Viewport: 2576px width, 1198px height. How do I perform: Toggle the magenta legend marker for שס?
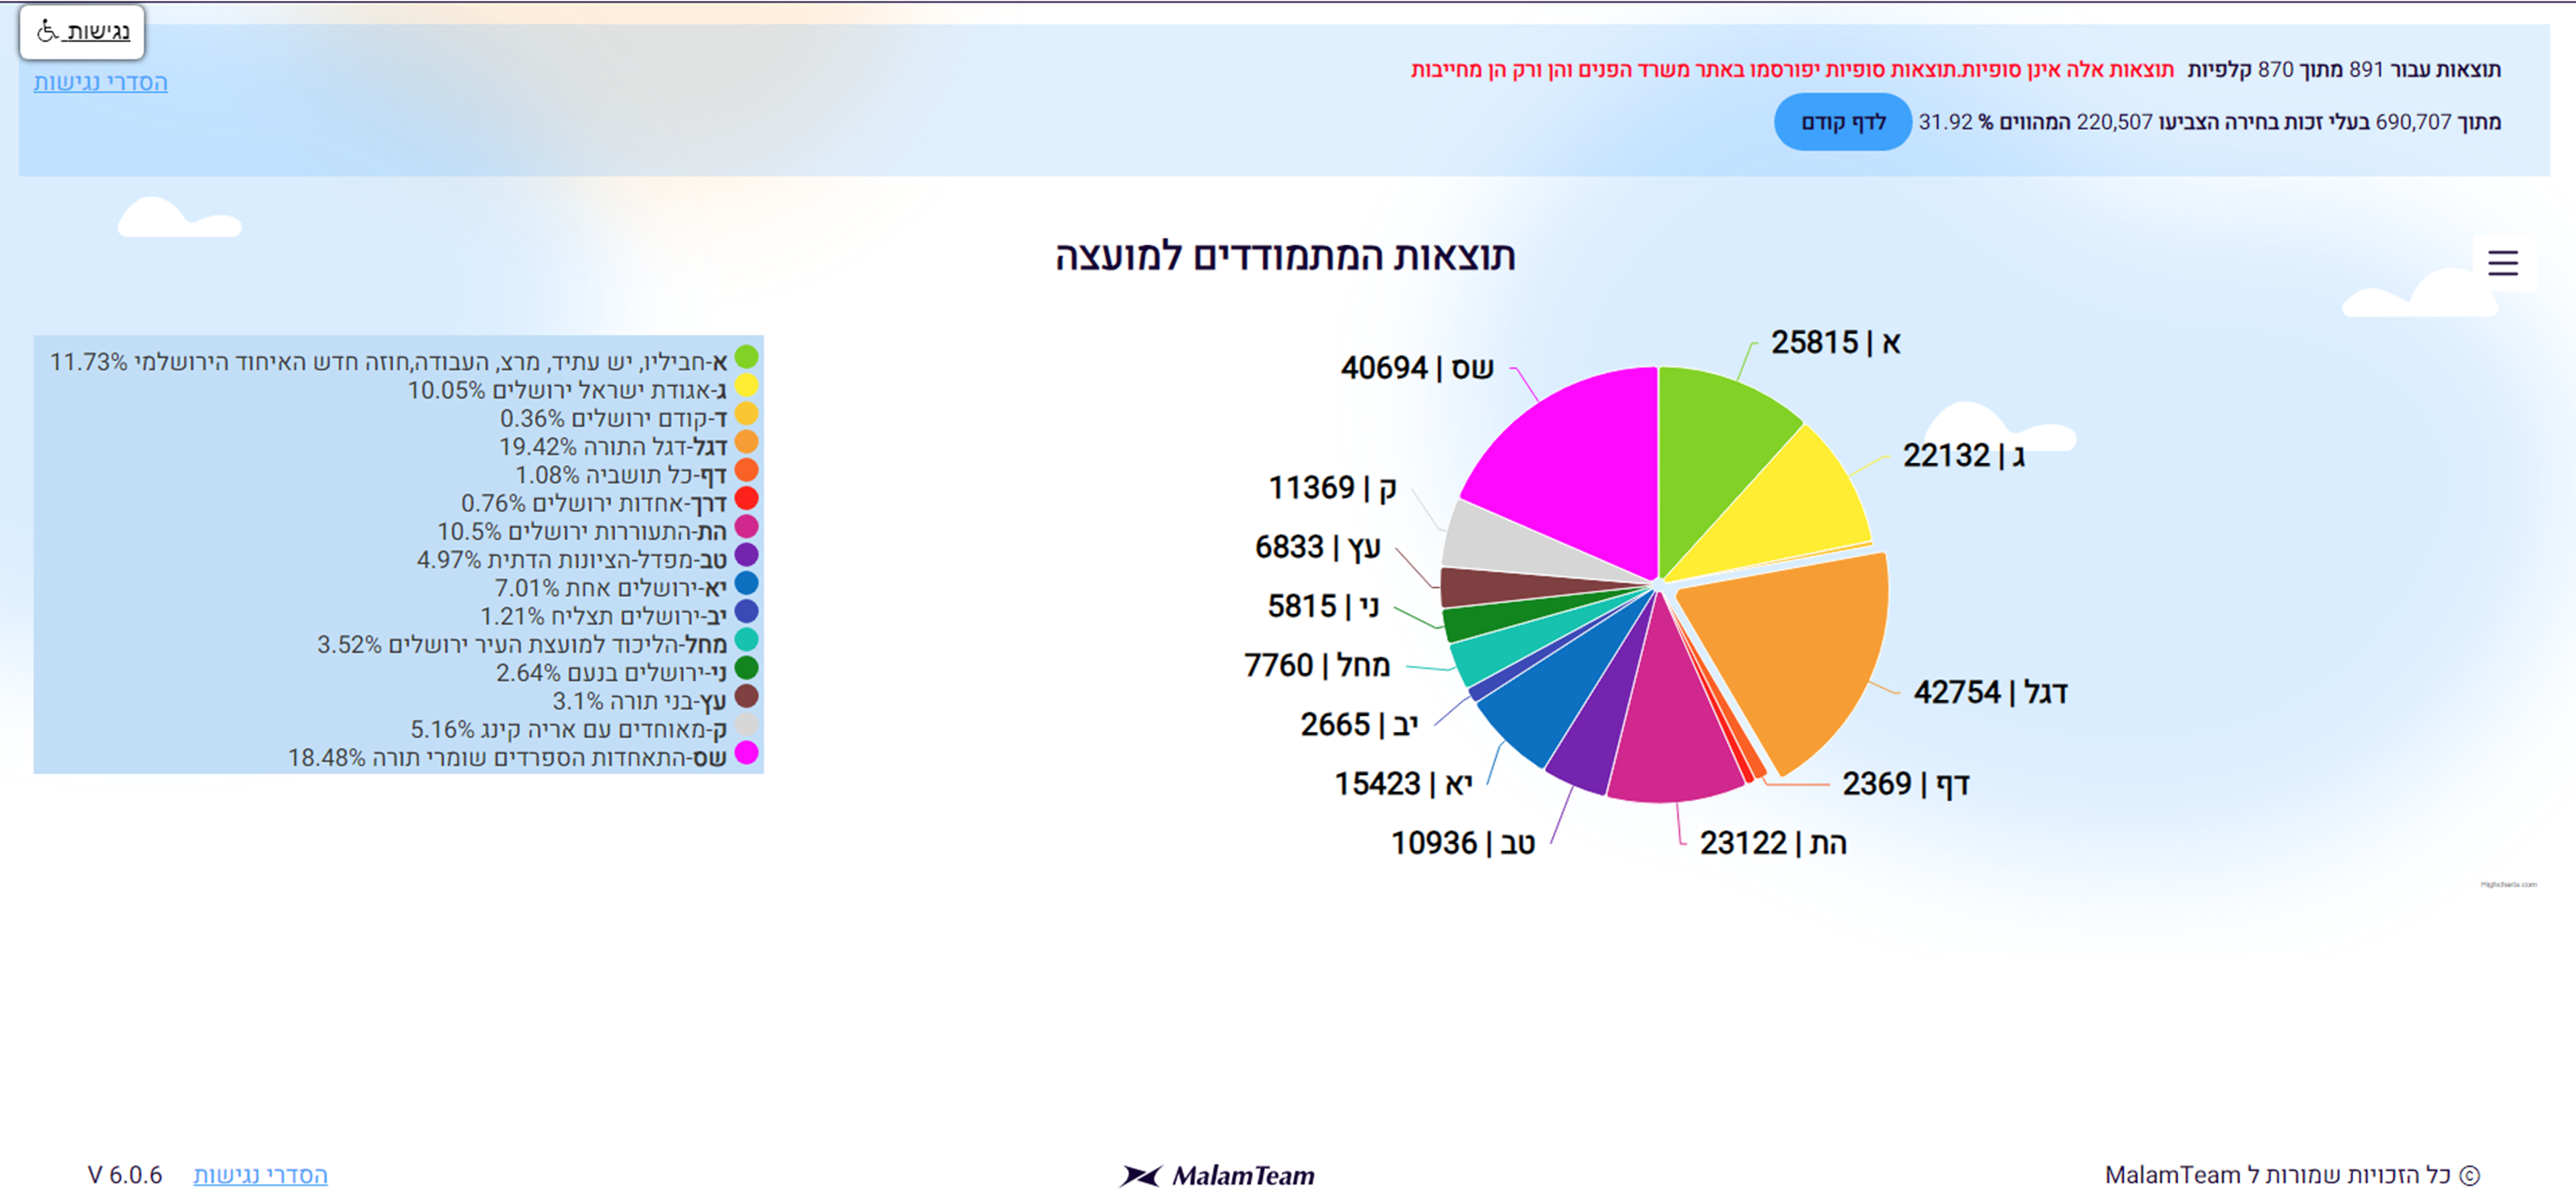coord(746,753)
